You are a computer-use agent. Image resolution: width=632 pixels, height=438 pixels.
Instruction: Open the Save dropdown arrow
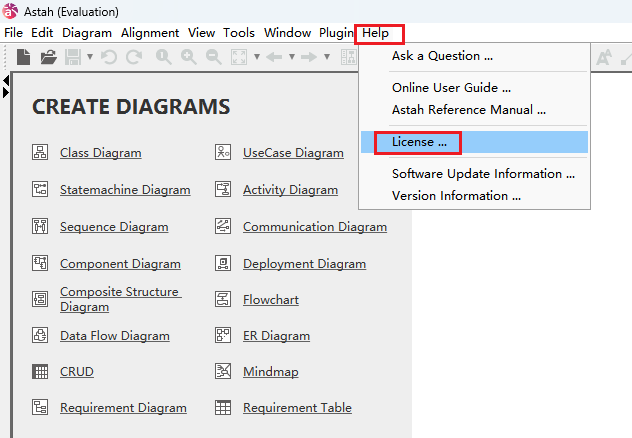[x=90, y=57]
